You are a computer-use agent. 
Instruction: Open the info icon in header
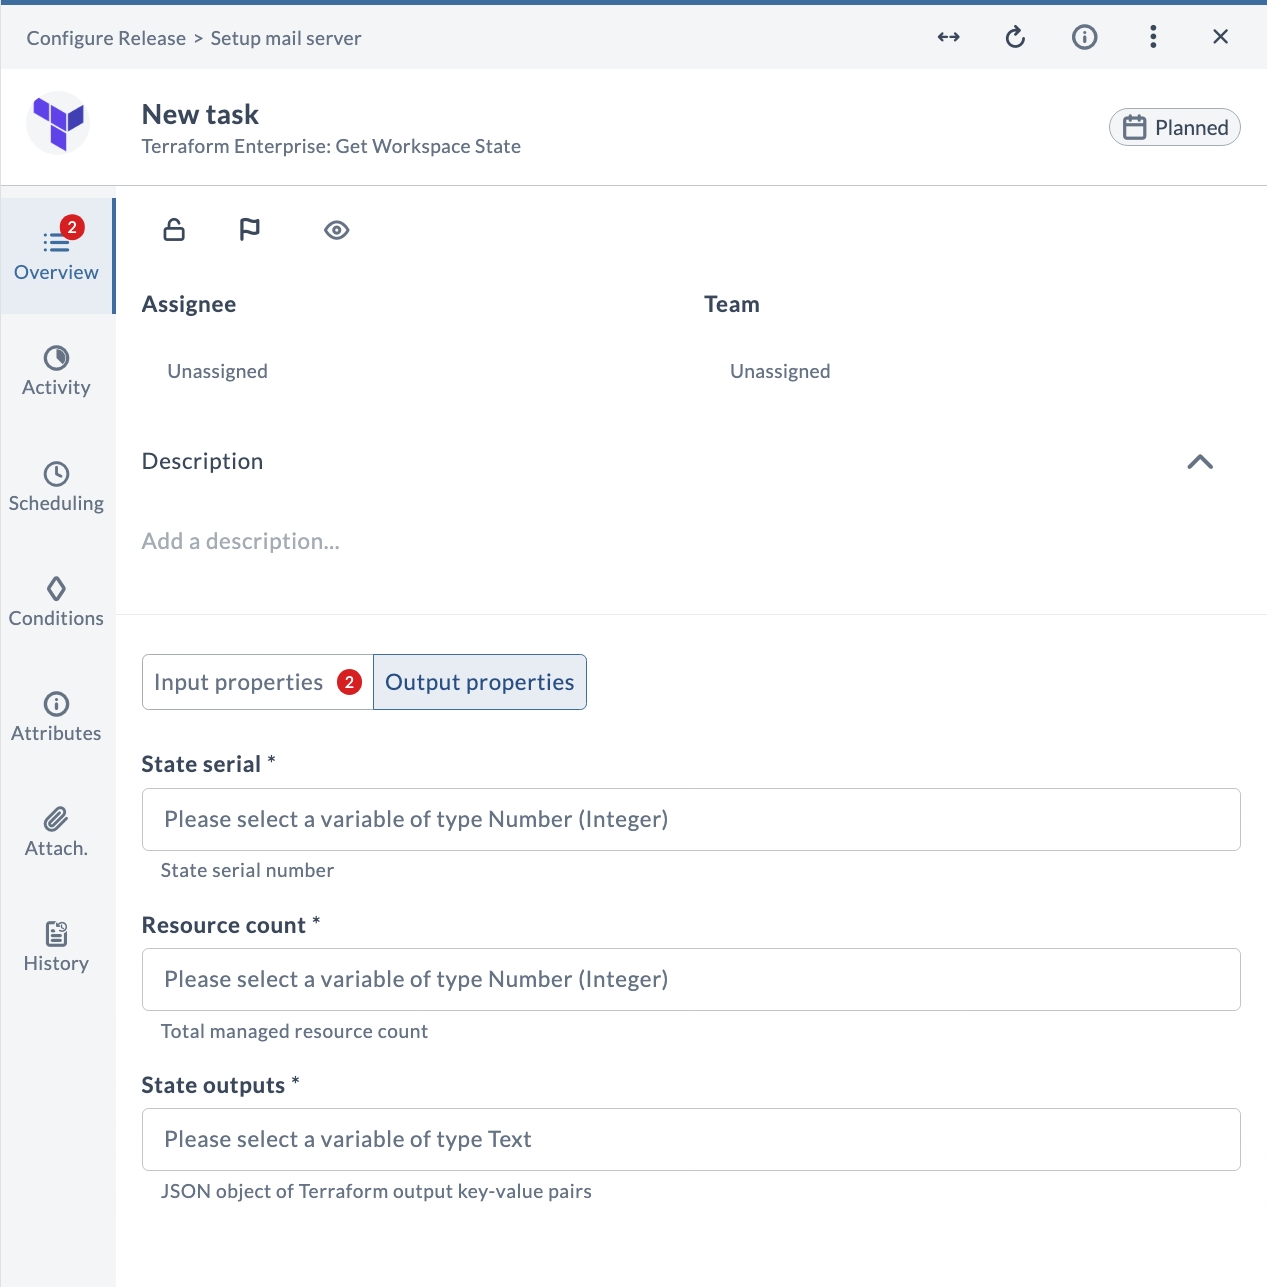click(x=1084, y=37)
